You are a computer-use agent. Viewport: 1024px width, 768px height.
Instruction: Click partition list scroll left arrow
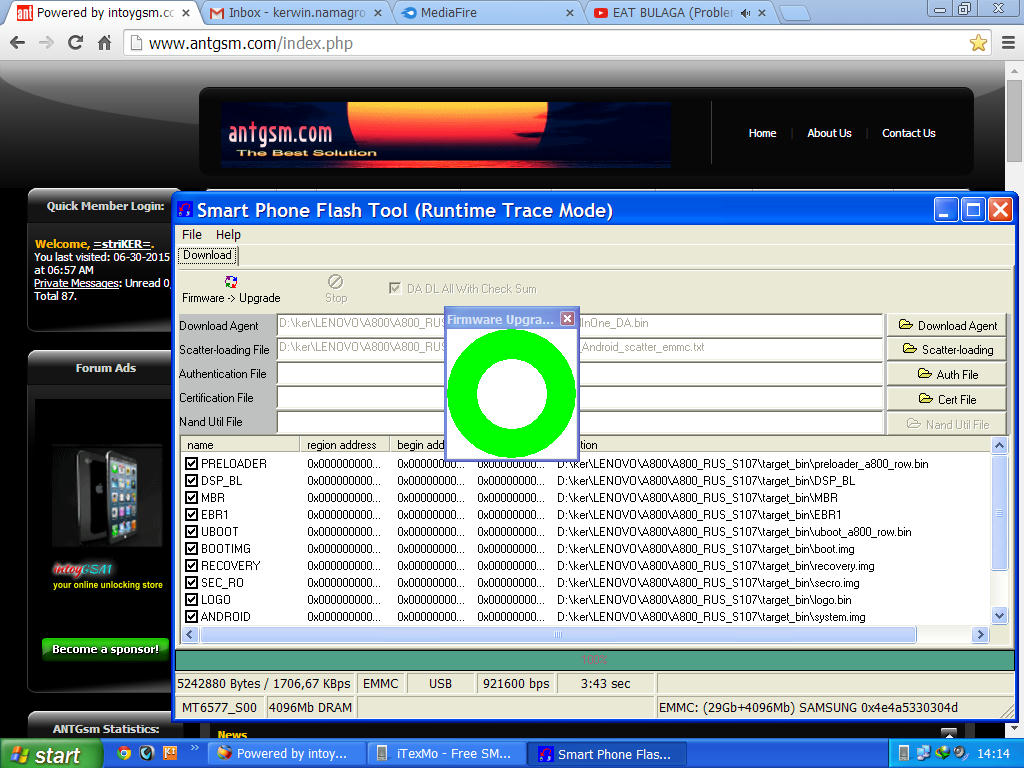[x=190, y=634]
